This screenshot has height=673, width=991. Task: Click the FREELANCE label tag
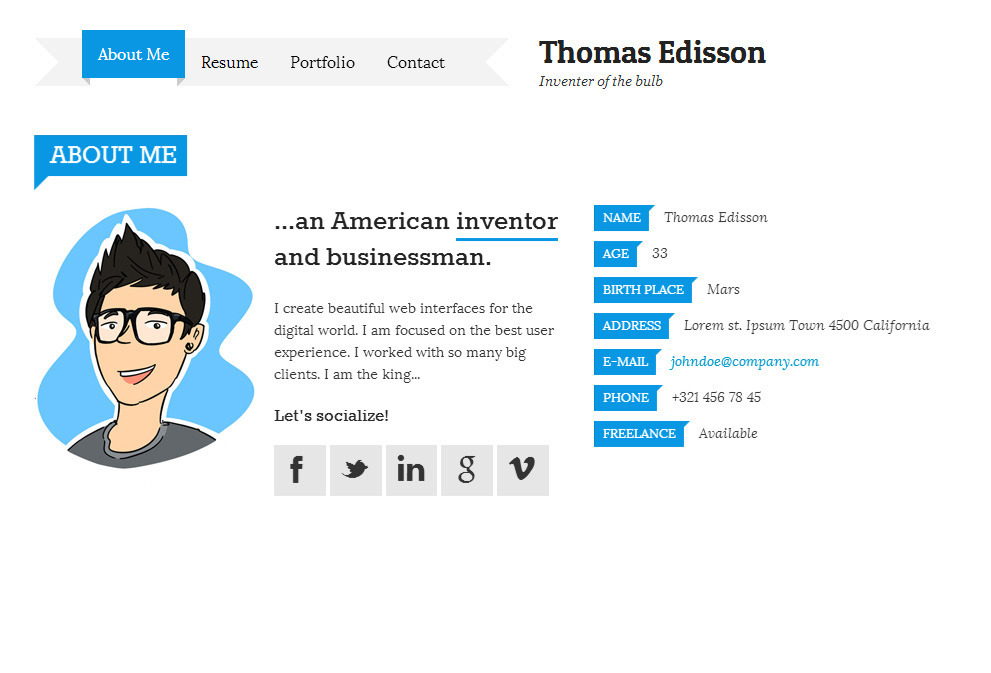[x=638, y=434]
